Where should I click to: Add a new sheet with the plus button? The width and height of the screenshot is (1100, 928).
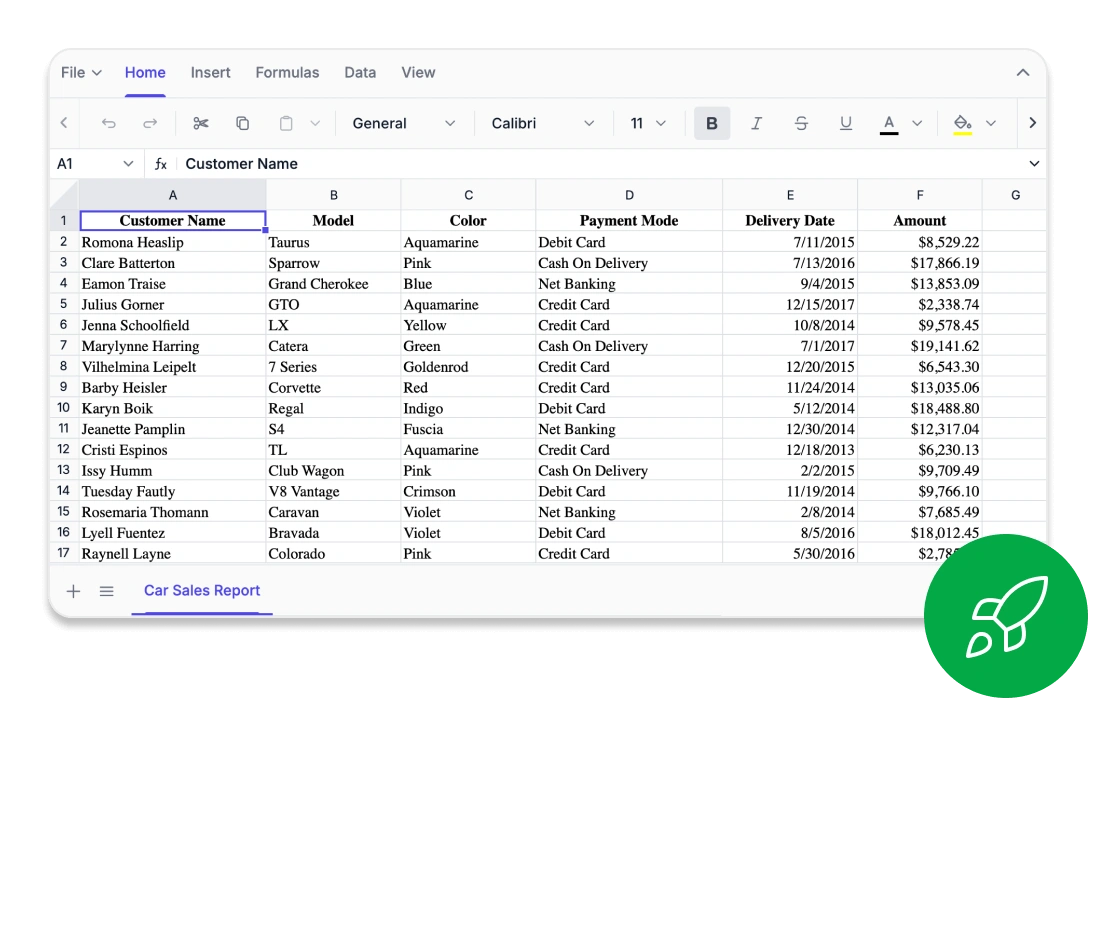coord(73,590)
